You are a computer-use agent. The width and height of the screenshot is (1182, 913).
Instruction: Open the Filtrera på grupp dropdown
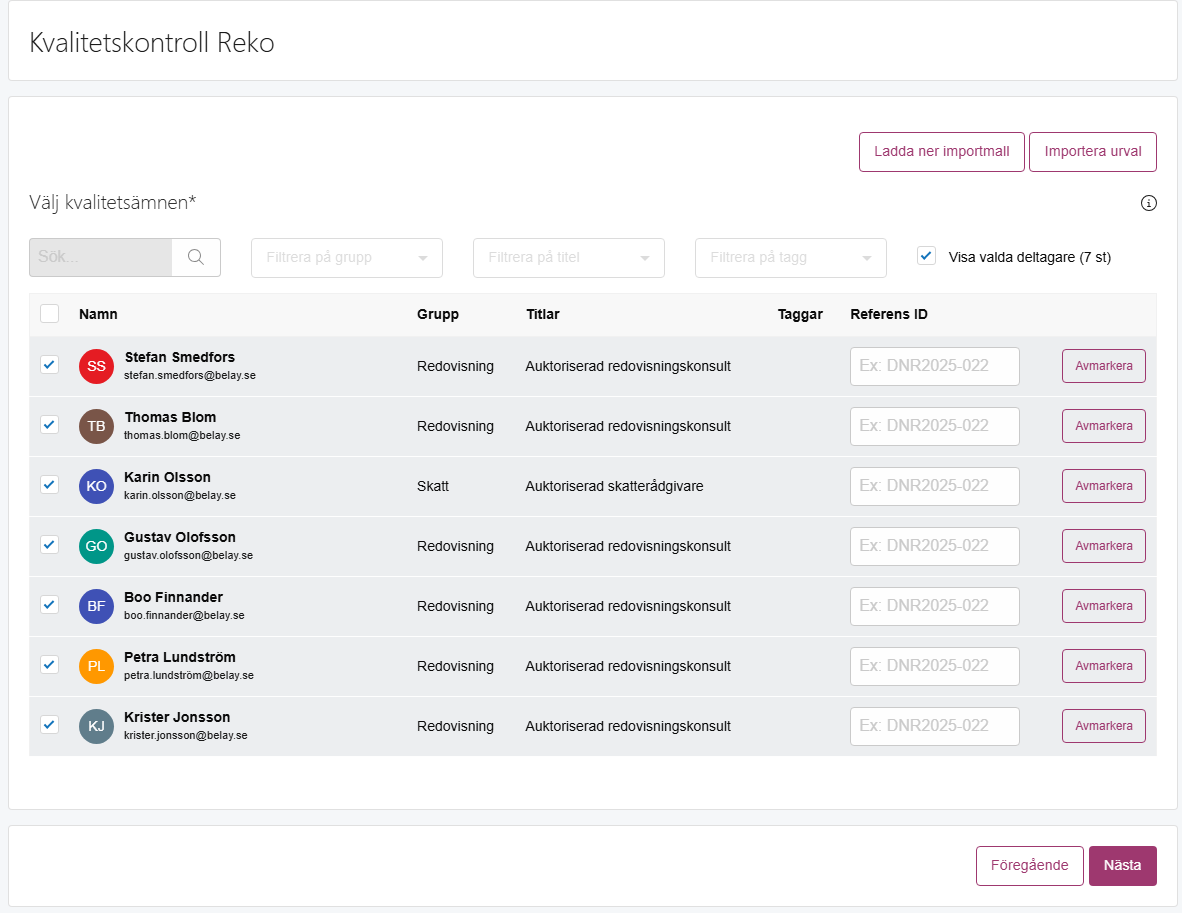347,258
